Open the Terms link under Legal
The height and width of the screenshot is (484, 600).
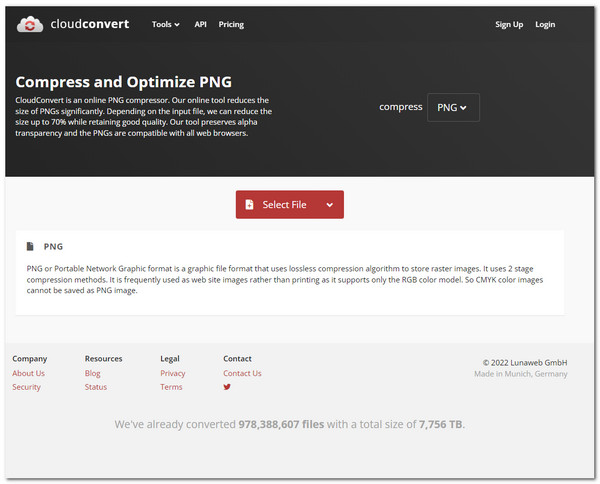[x=171, y=387]
